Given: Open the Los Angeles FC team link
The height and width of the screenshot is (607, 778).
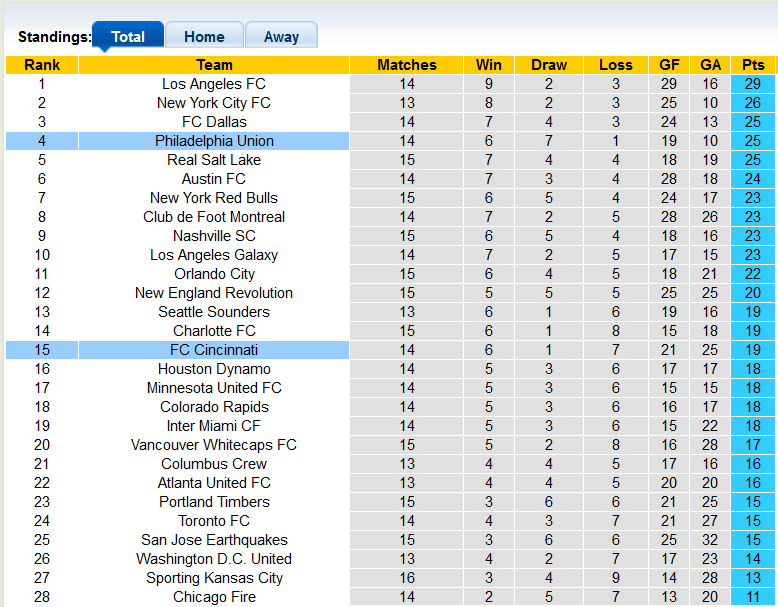Looking at the screenshot, I should [x=214, y=84].
